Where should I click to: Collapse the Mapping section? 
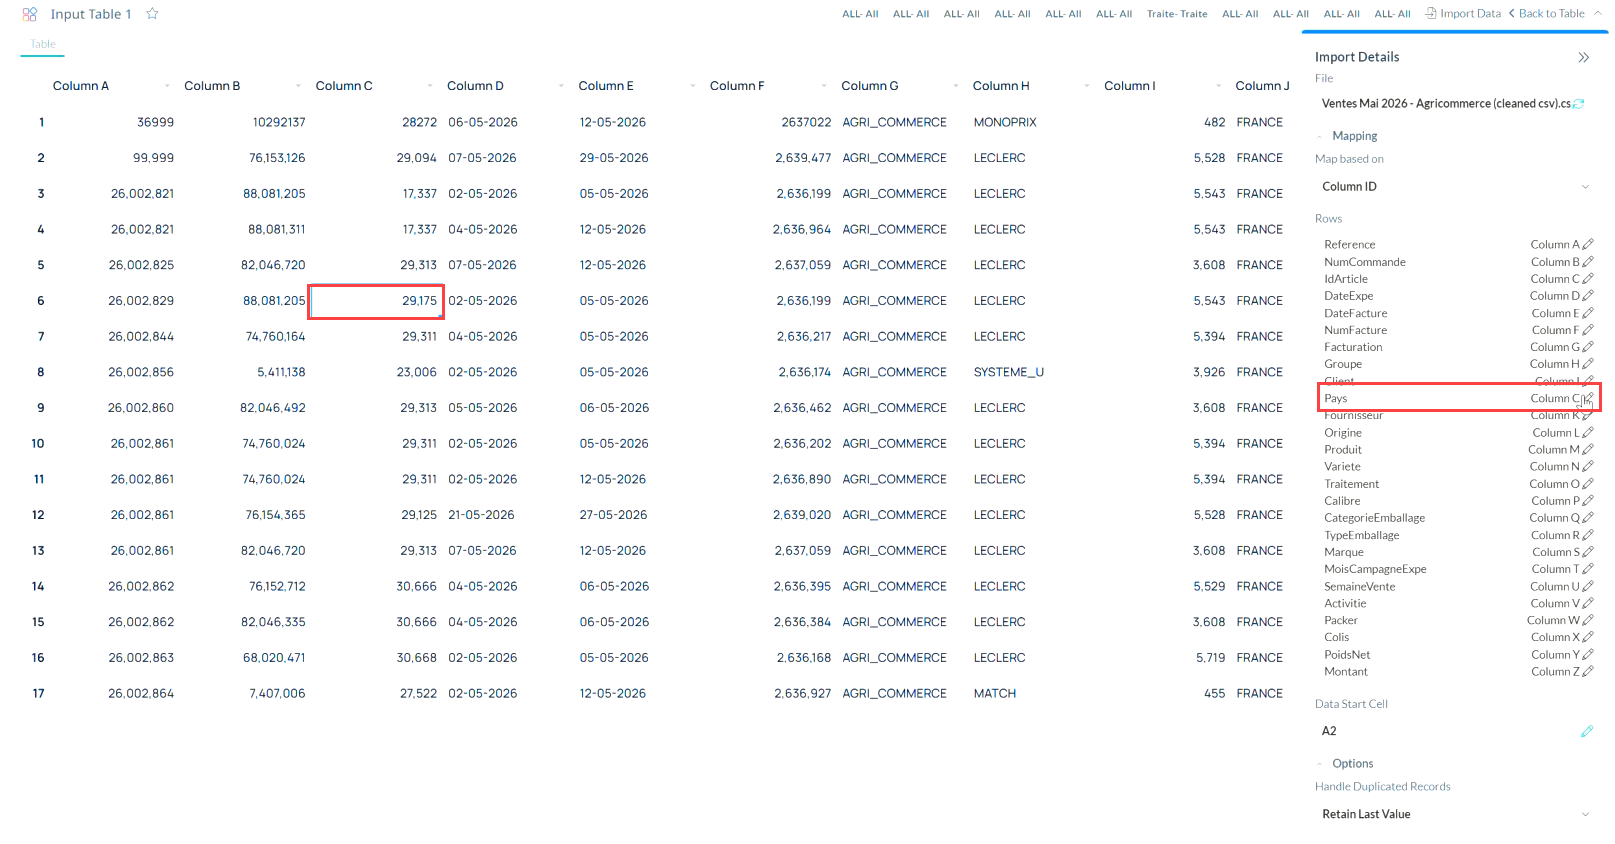coord(1320,136)
